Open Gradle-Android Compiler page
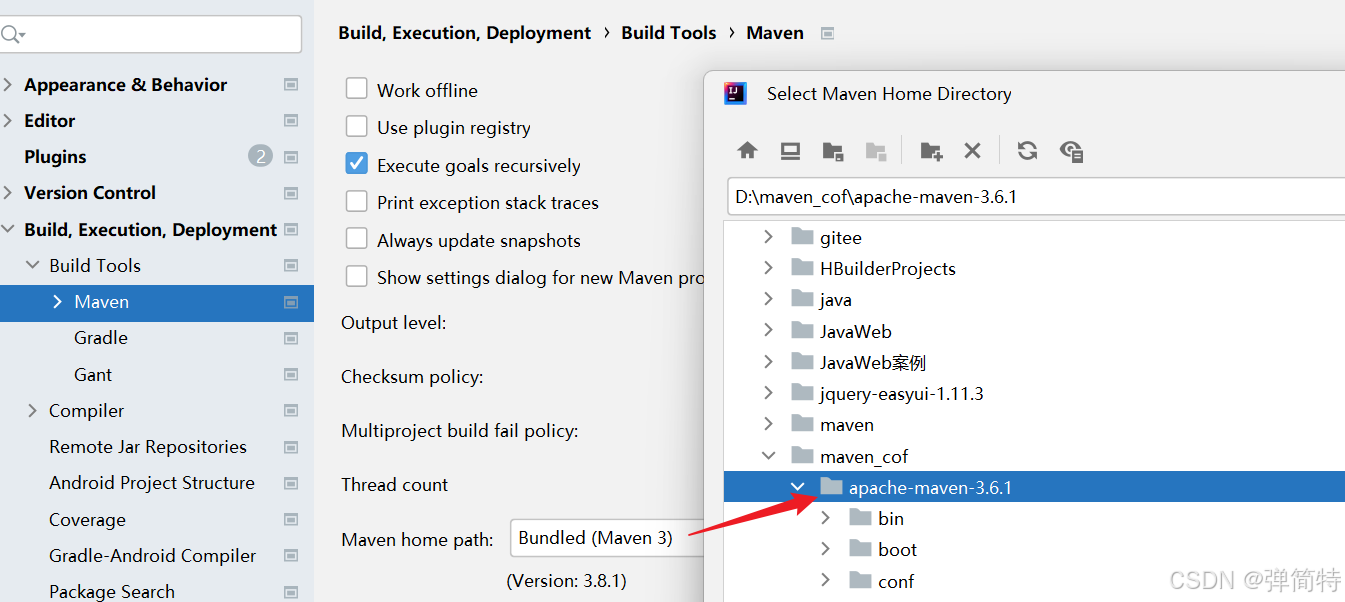 click(x=153, y=556)
